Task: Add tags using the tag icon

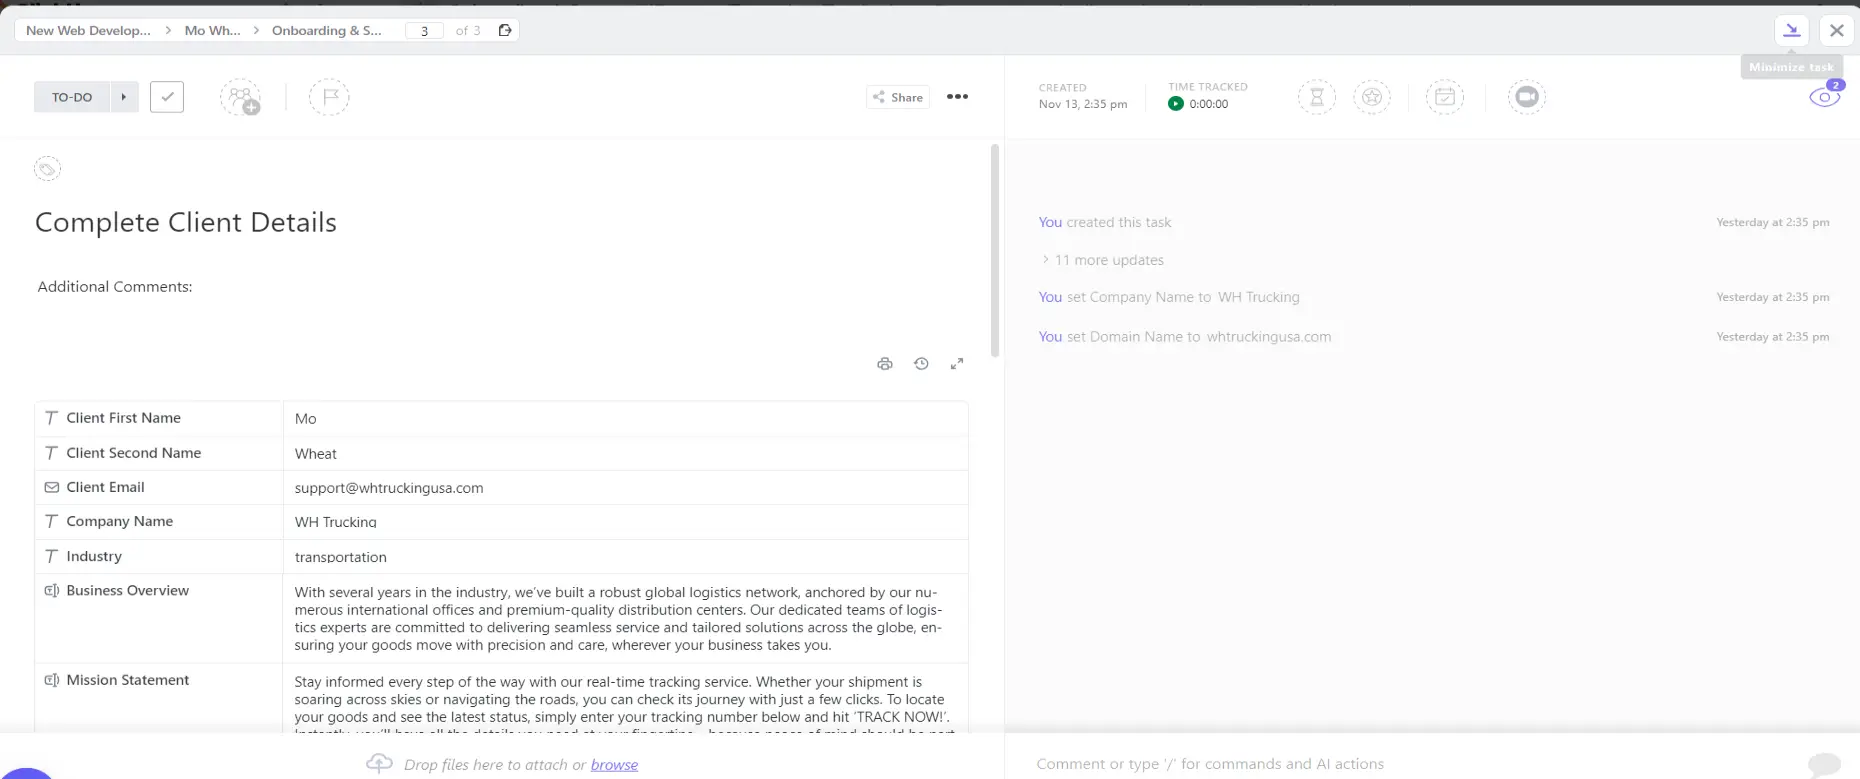Action: [x=47, y=169]
